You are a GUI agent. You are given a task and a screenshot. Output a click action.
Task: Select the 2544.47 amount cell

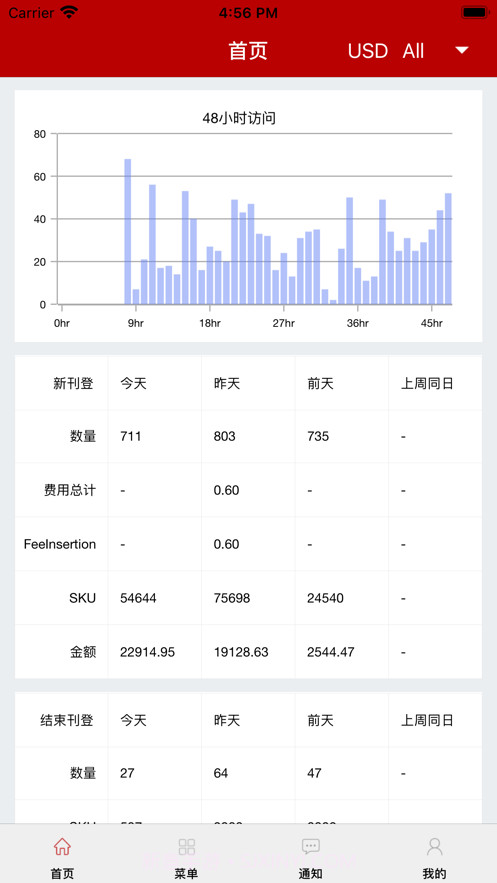pos(331,653)
